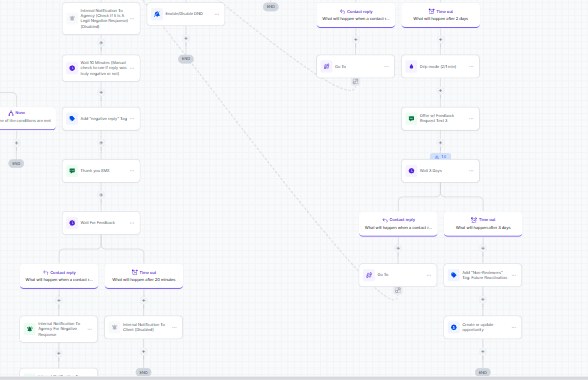Click END marker below Internal Notification To Client
Screen dimensions: 588x380
click(143, 372)
